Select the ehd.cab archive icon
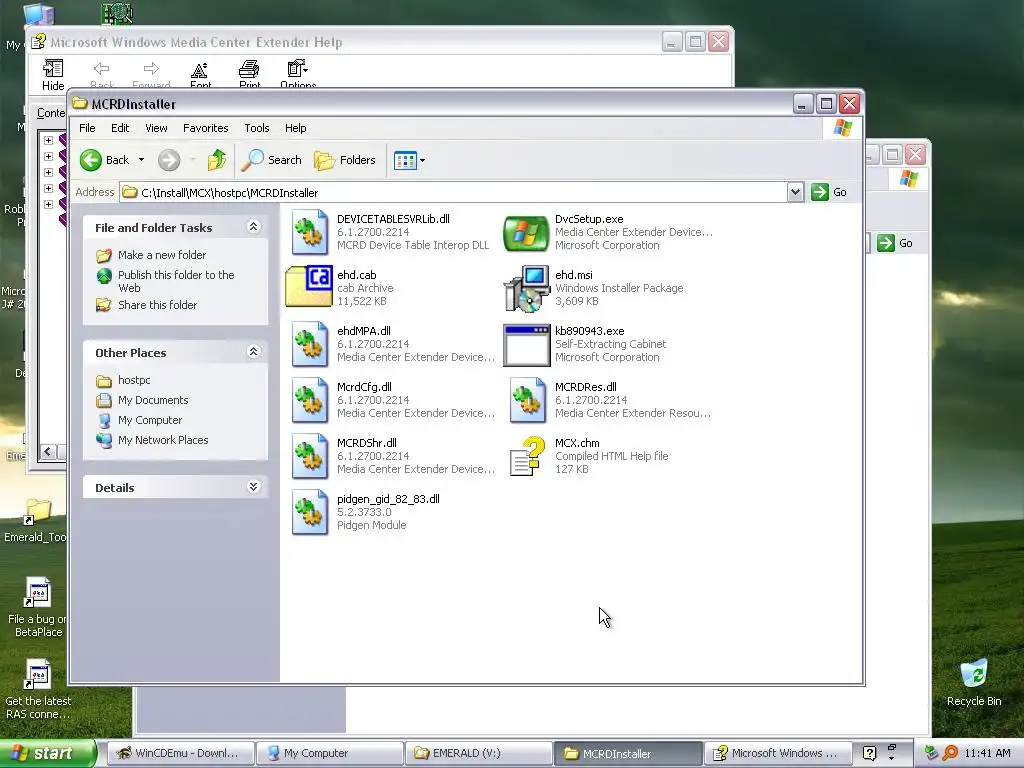The image size is (1024, 768). click(x=309, y=287)
